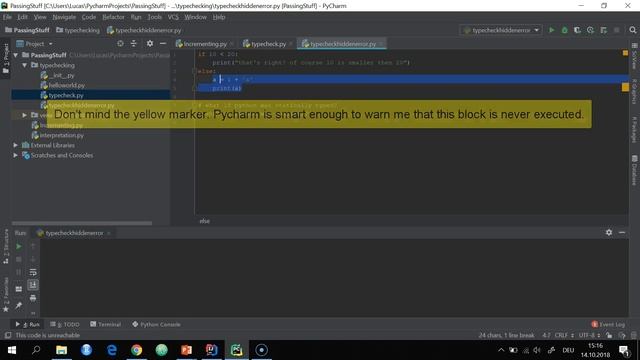Toggle soft-wrap in Run console
This screenshot has height=360, width=640.
[x=33, y=272]
